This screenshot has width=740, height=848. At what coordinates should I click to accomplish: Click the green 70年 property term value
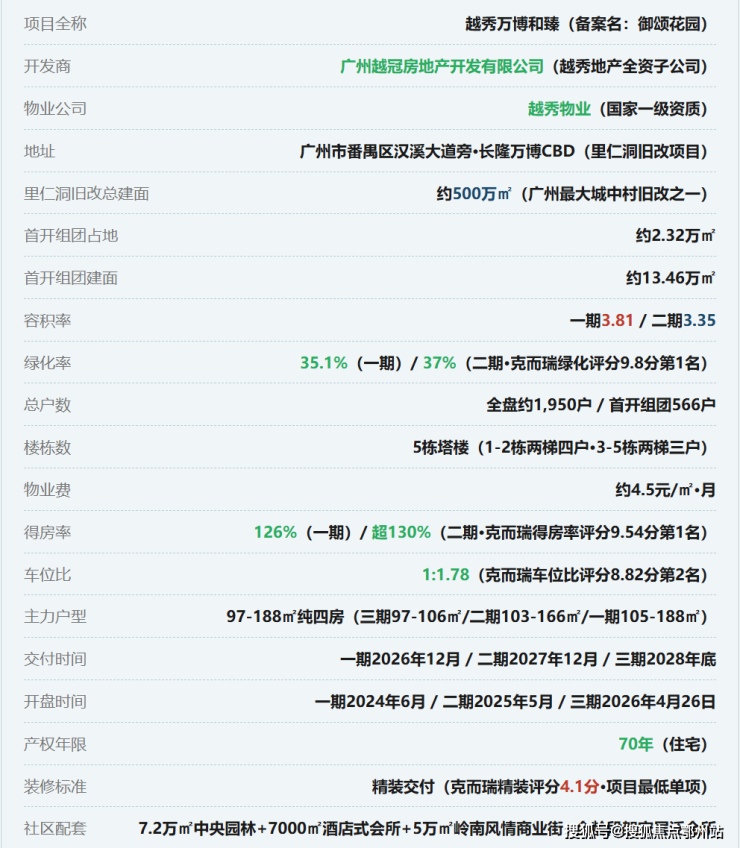pos(636,744)
